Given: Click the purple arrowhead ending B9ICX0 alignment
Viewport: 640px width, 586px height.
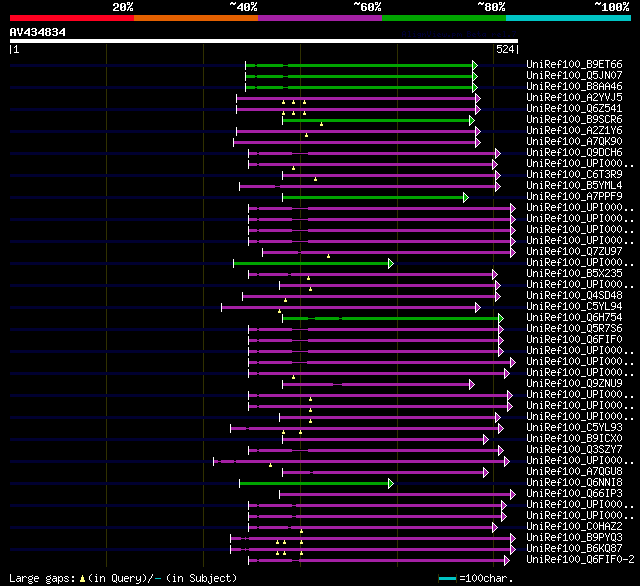Looking at the screenshot, I should [486, 440].
